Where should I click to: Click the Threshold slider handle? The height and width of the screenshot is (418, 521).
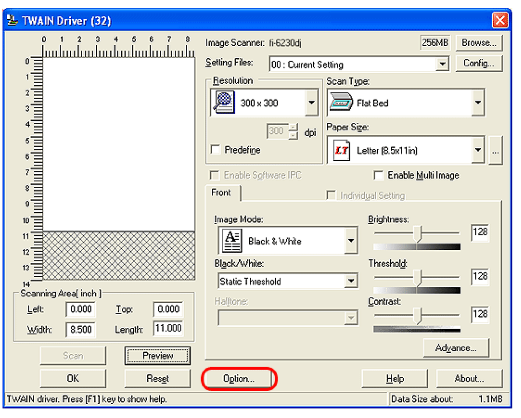417,277
